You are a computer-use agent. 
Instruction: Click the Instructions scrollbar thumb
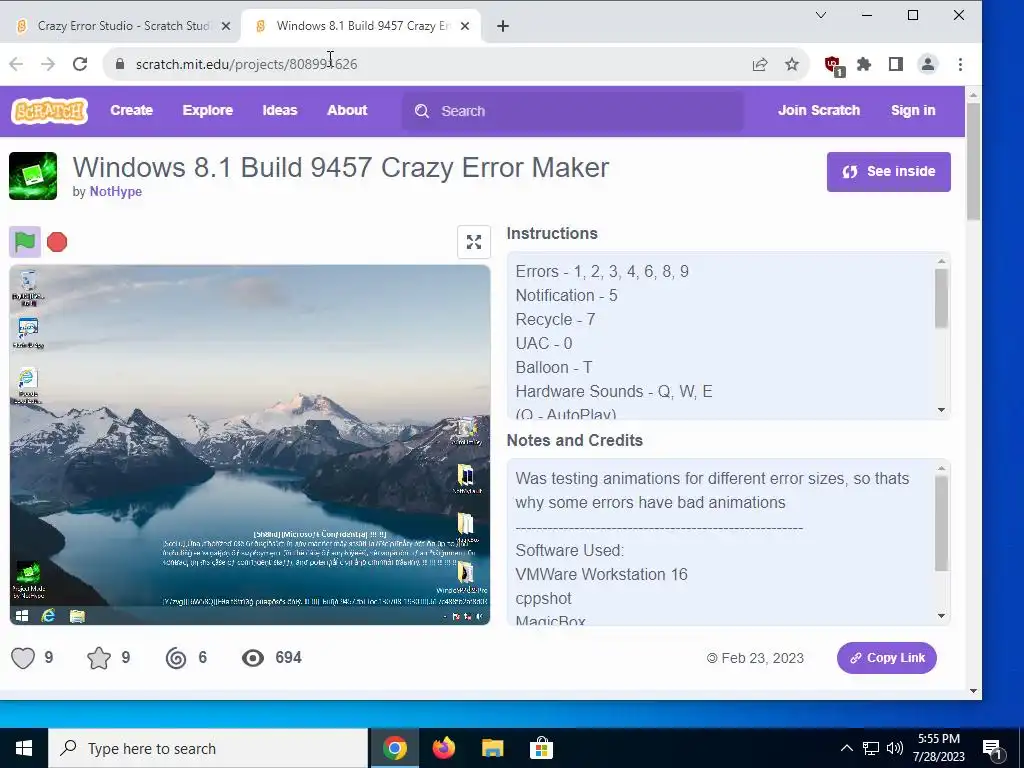pos(941,298)
